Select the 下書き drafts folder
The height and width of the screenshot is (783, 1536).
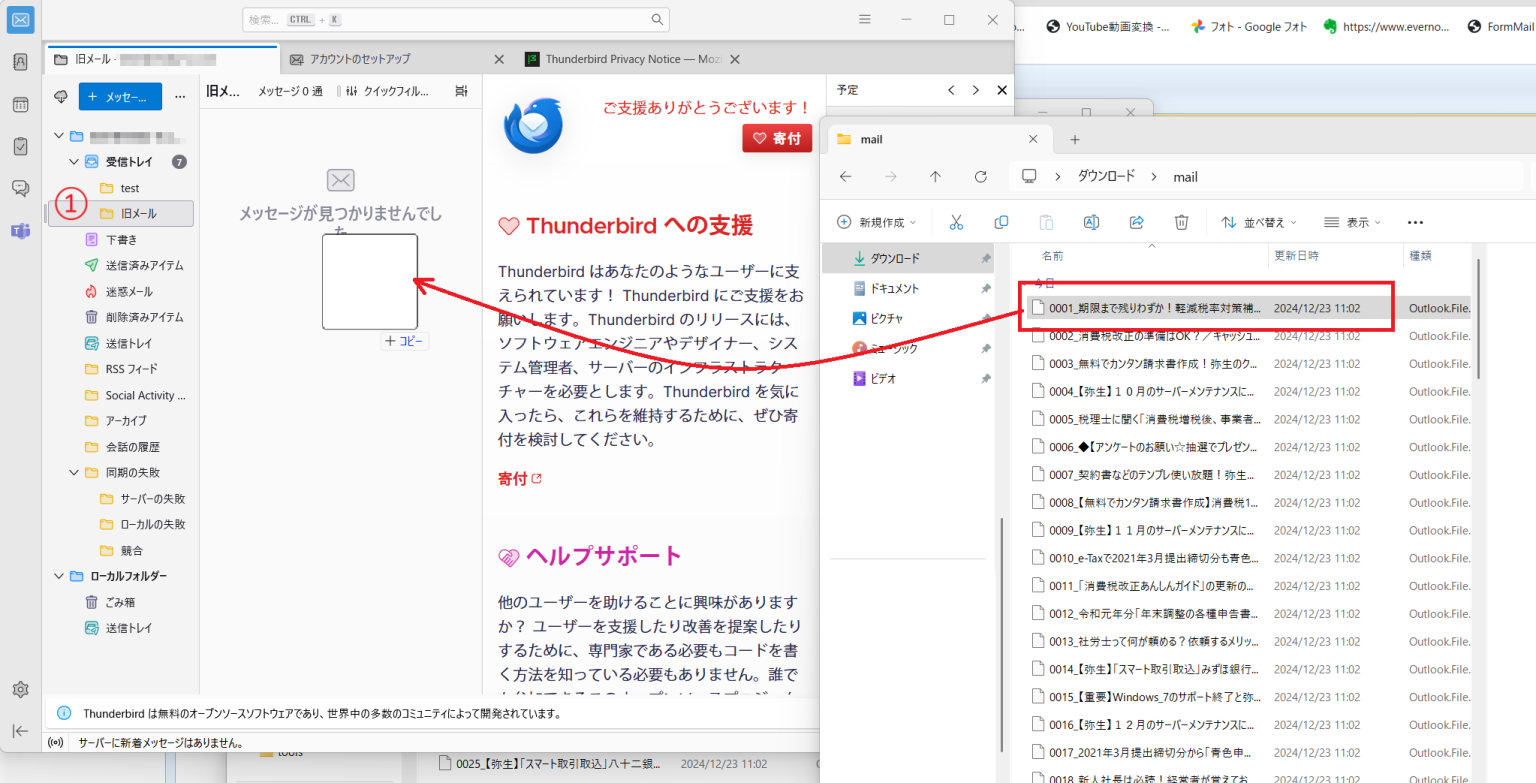pos(122,240)
